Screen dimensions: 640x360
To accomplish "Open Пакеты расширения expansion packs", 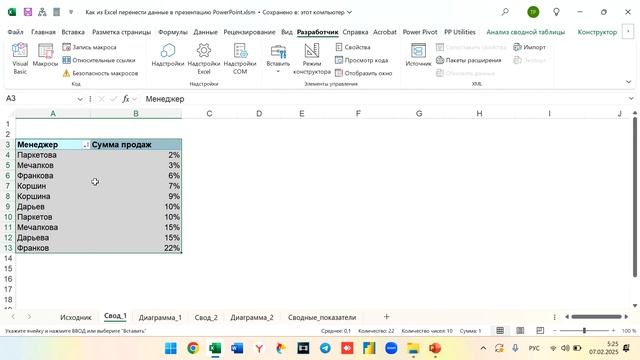I will click(468, 60).
